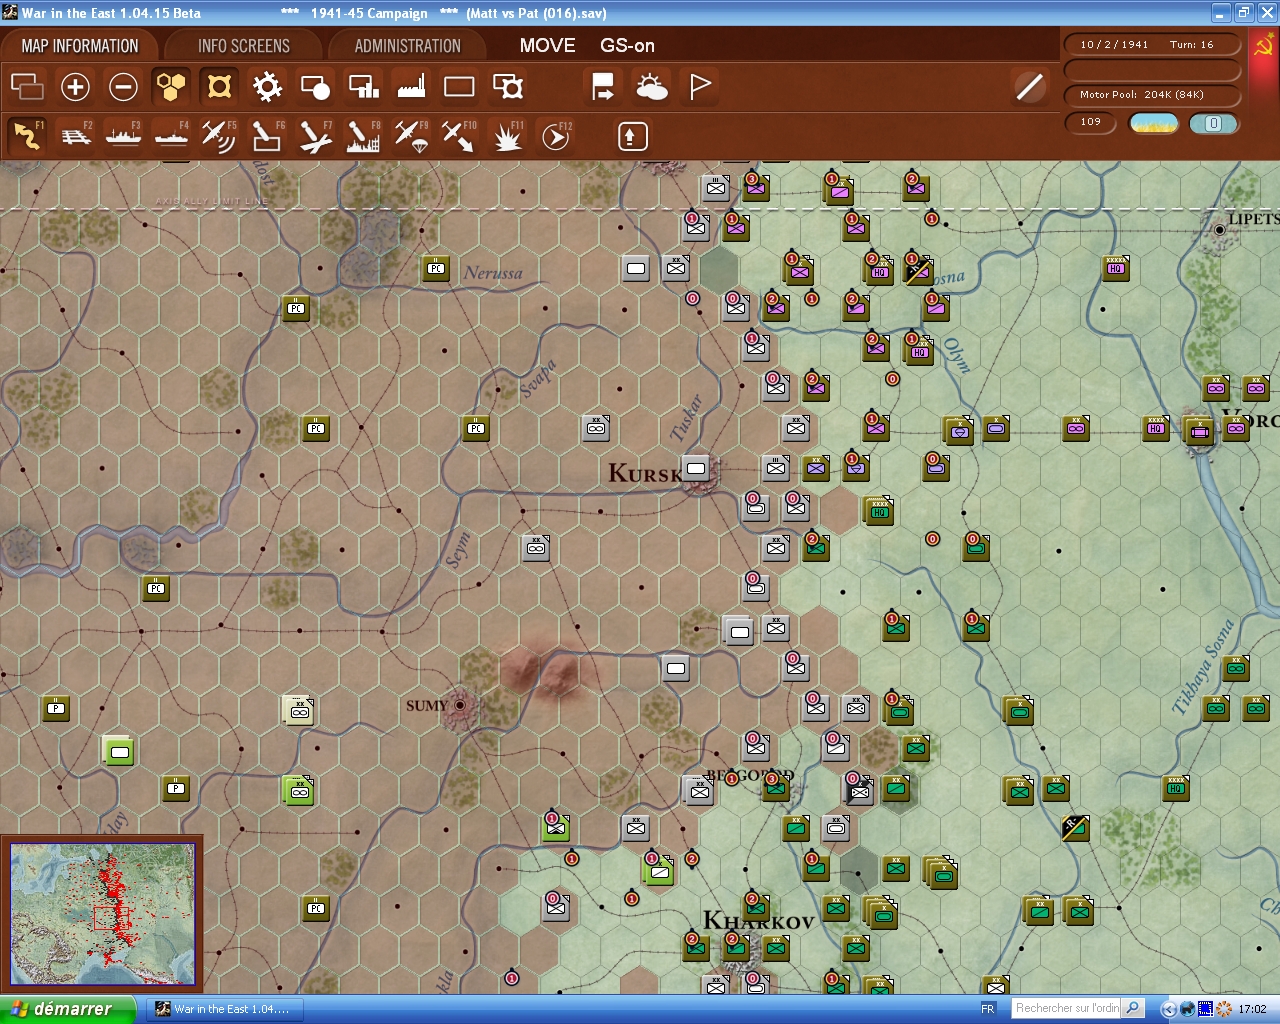Viewport: 1280px width, 1024px height.
Task: Click the Kharkov city label
Action: [x=759, y=920]
